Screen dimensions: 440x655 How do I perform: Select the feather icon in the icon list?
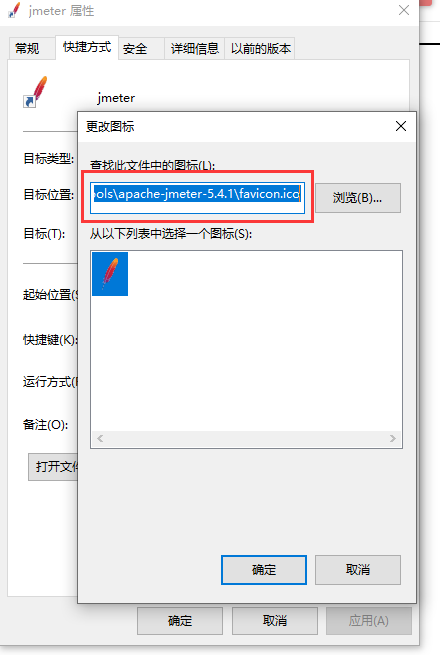click(x=110, y=274)
